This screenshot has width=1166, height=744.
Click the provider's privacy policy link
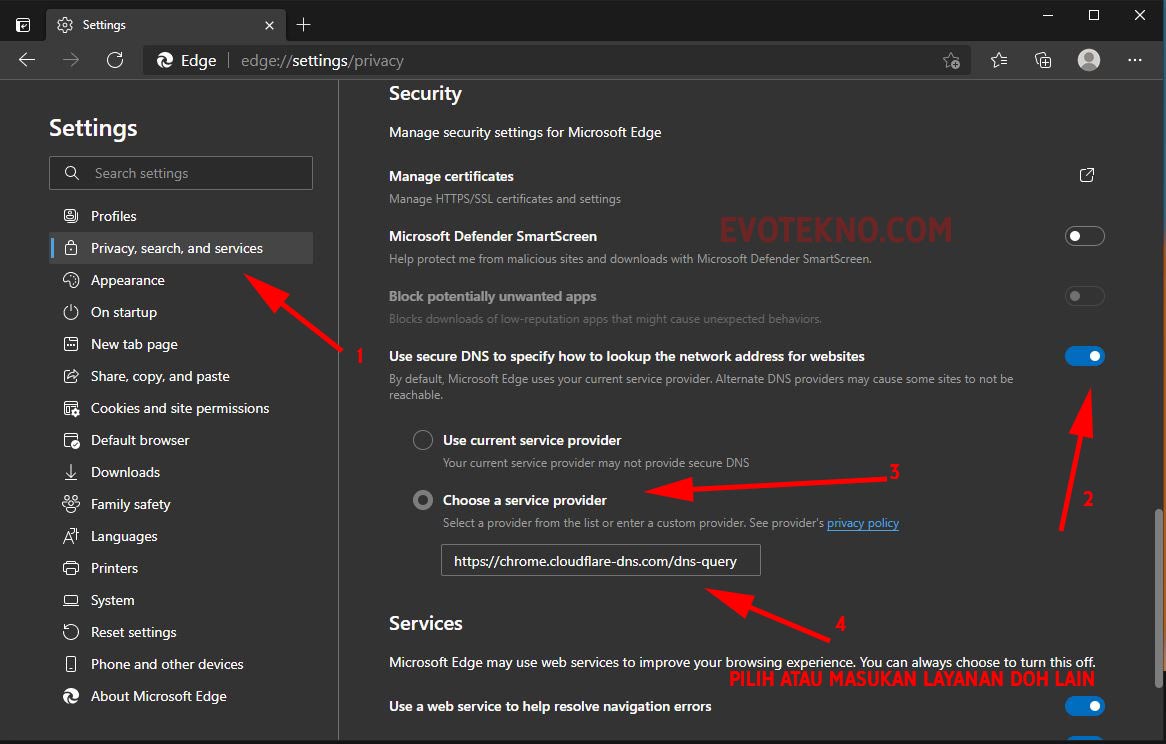tap(862, 523)
